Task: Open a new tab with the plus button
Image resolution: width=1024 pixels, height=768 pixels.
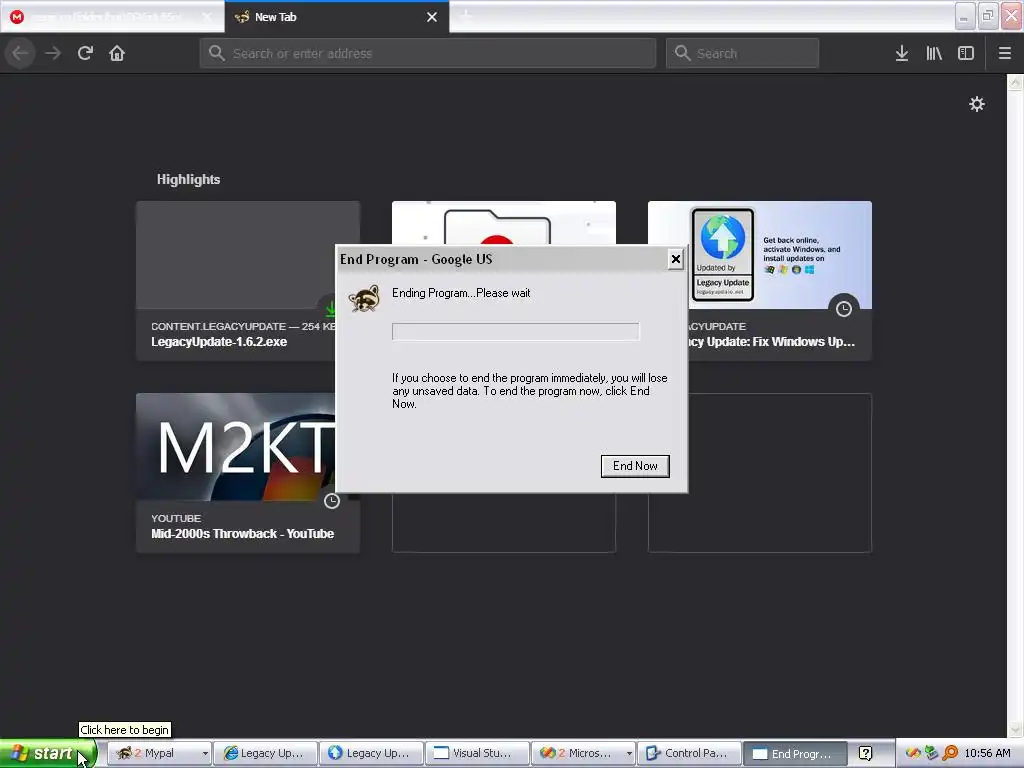Action: (466, 16)
